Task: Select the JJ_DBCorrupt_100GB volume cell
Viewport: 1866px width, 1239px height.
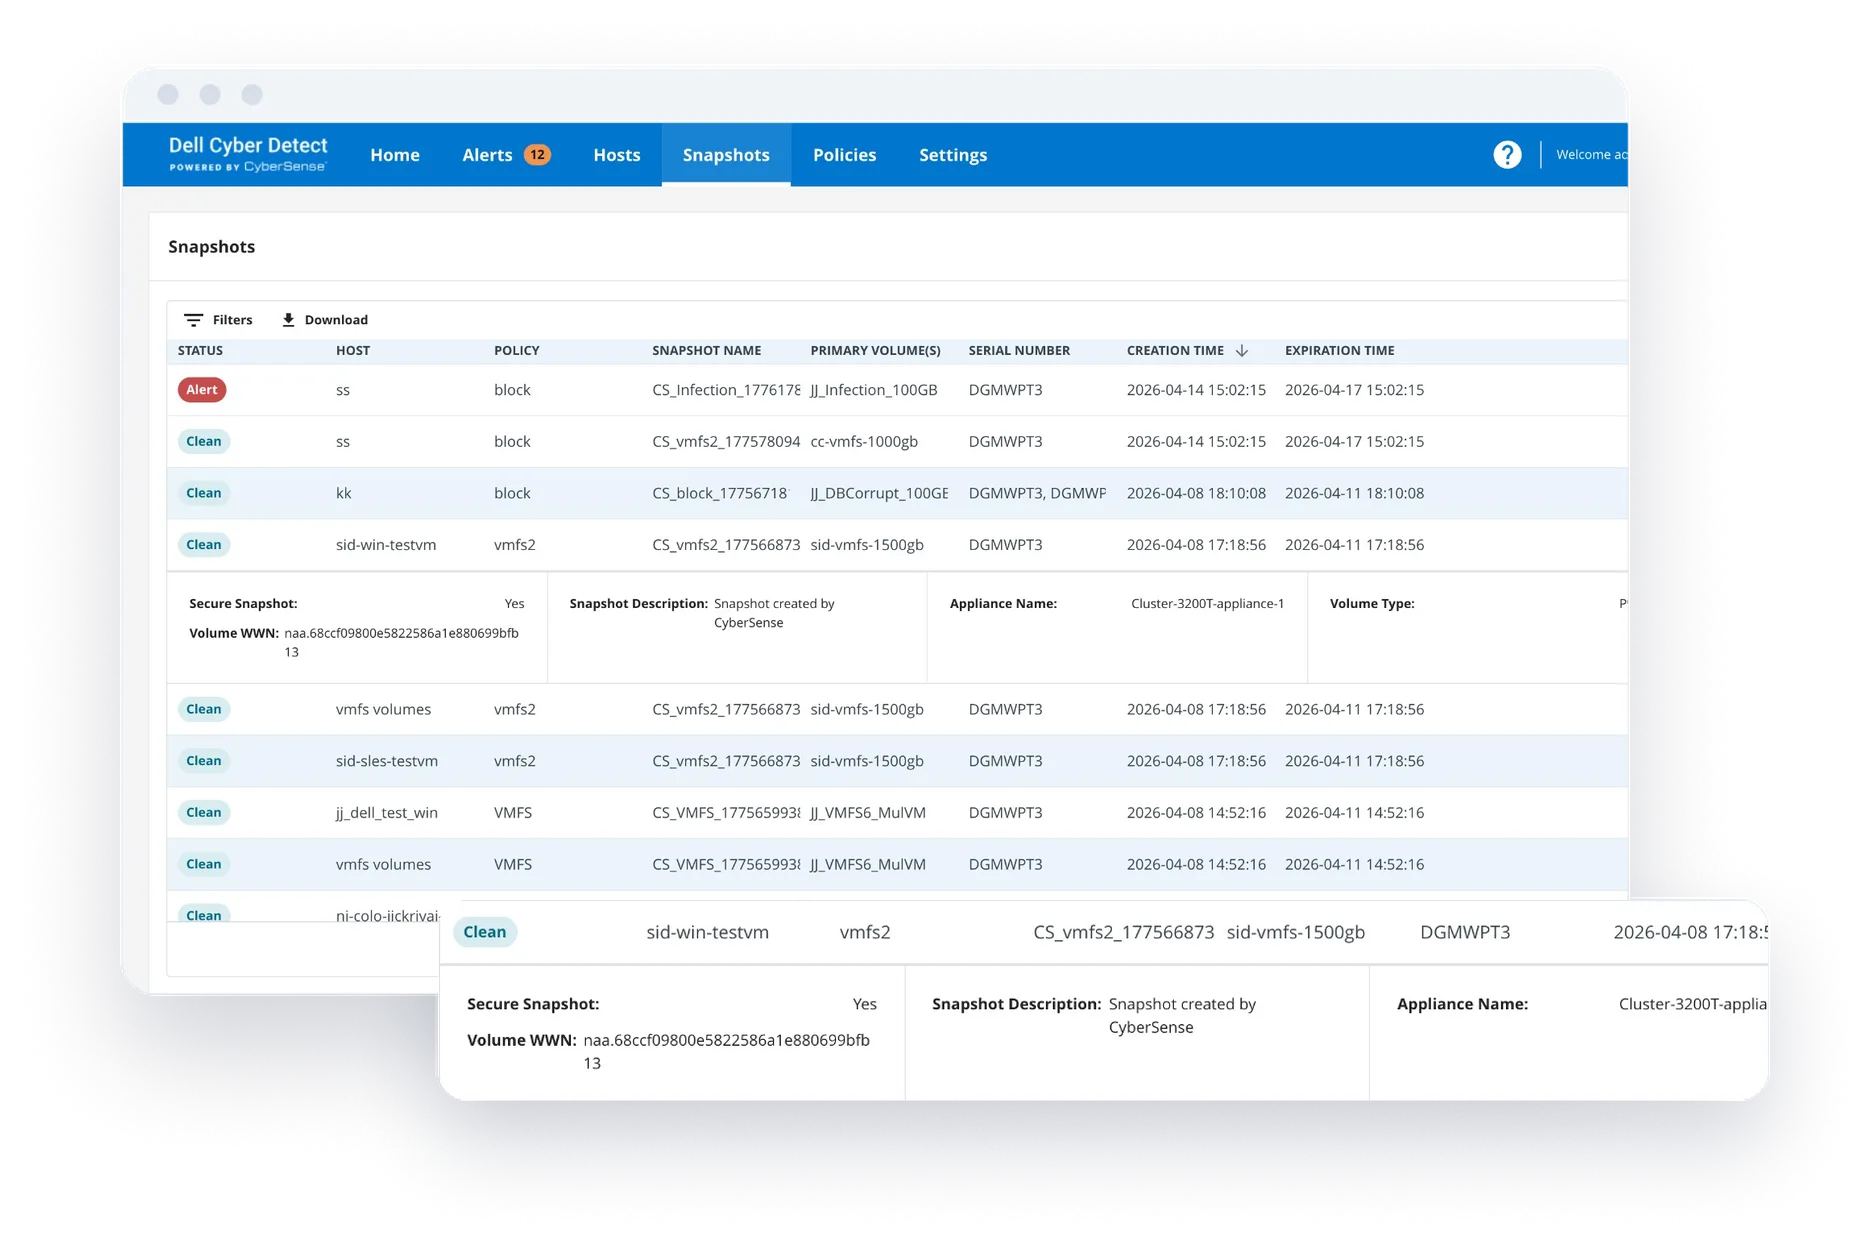Action: [879, 493]
